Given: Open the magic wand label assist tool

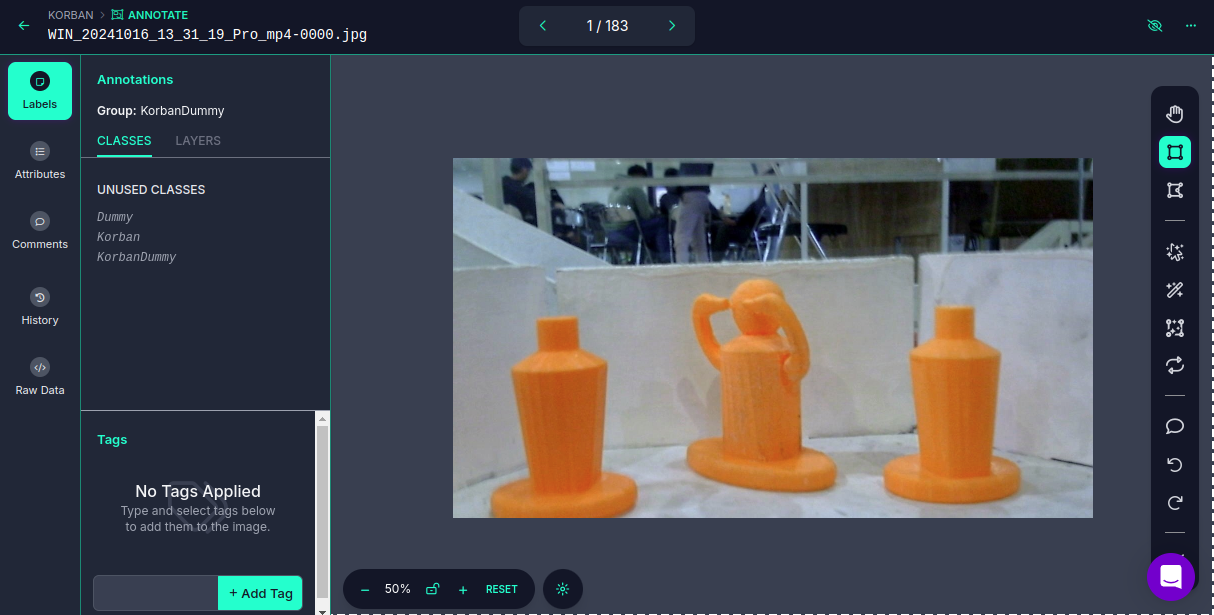Looking at the screenshot, I should [1175, 290].
